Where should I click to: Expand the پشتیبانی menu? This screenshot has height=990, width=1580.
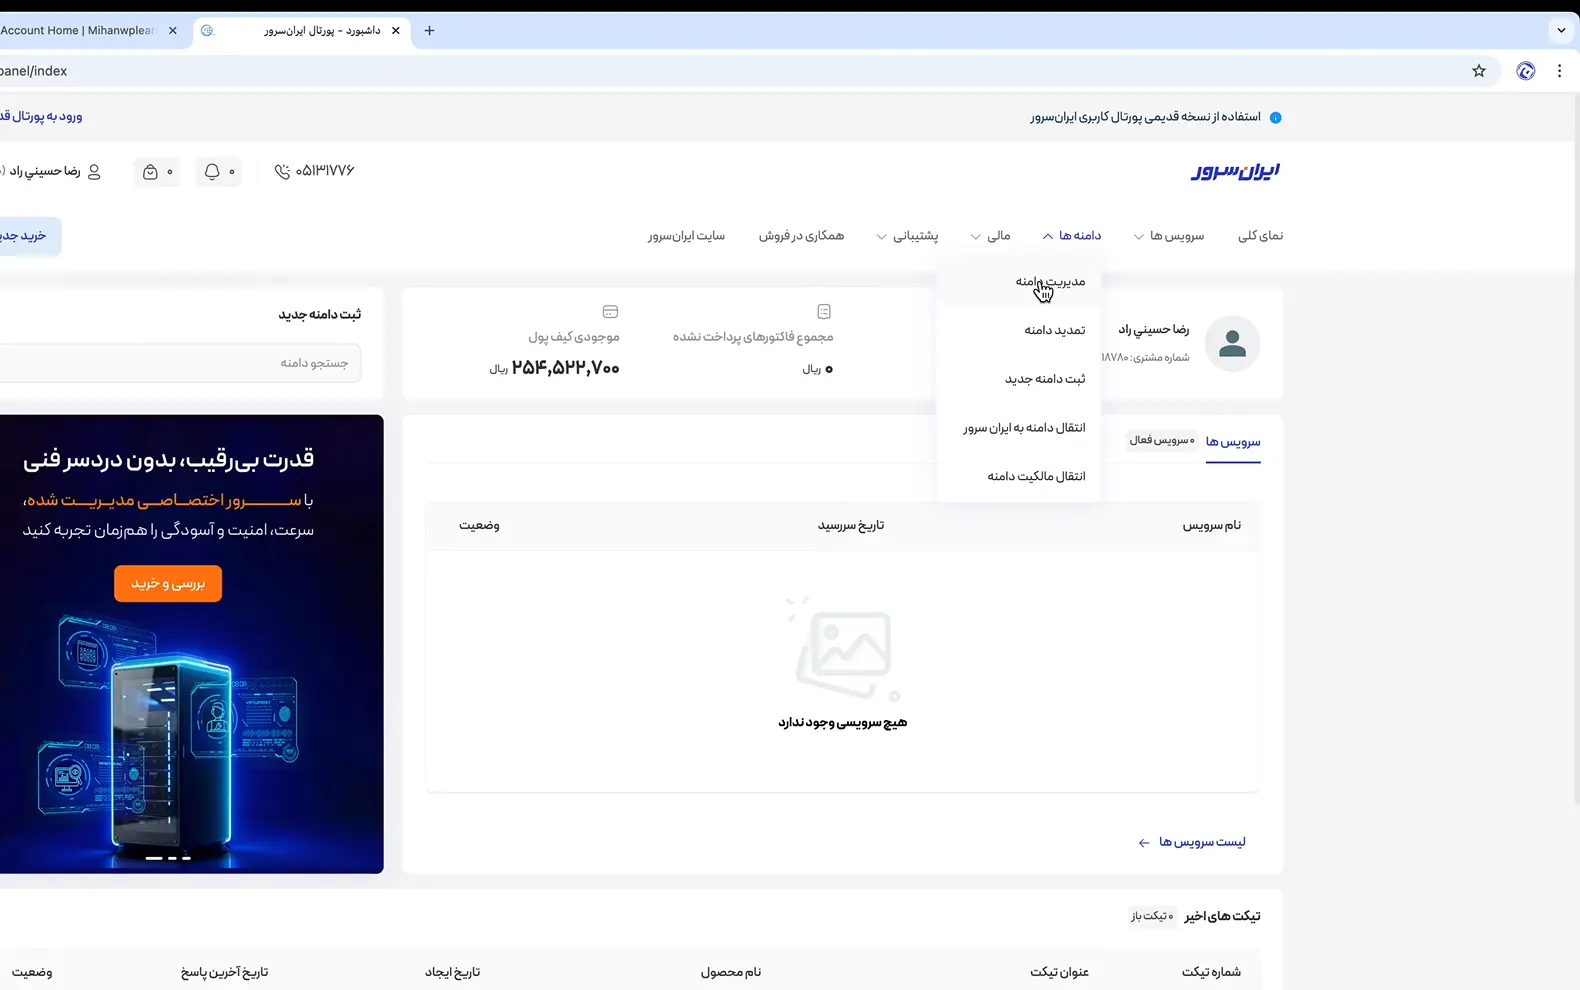[907, 236]
